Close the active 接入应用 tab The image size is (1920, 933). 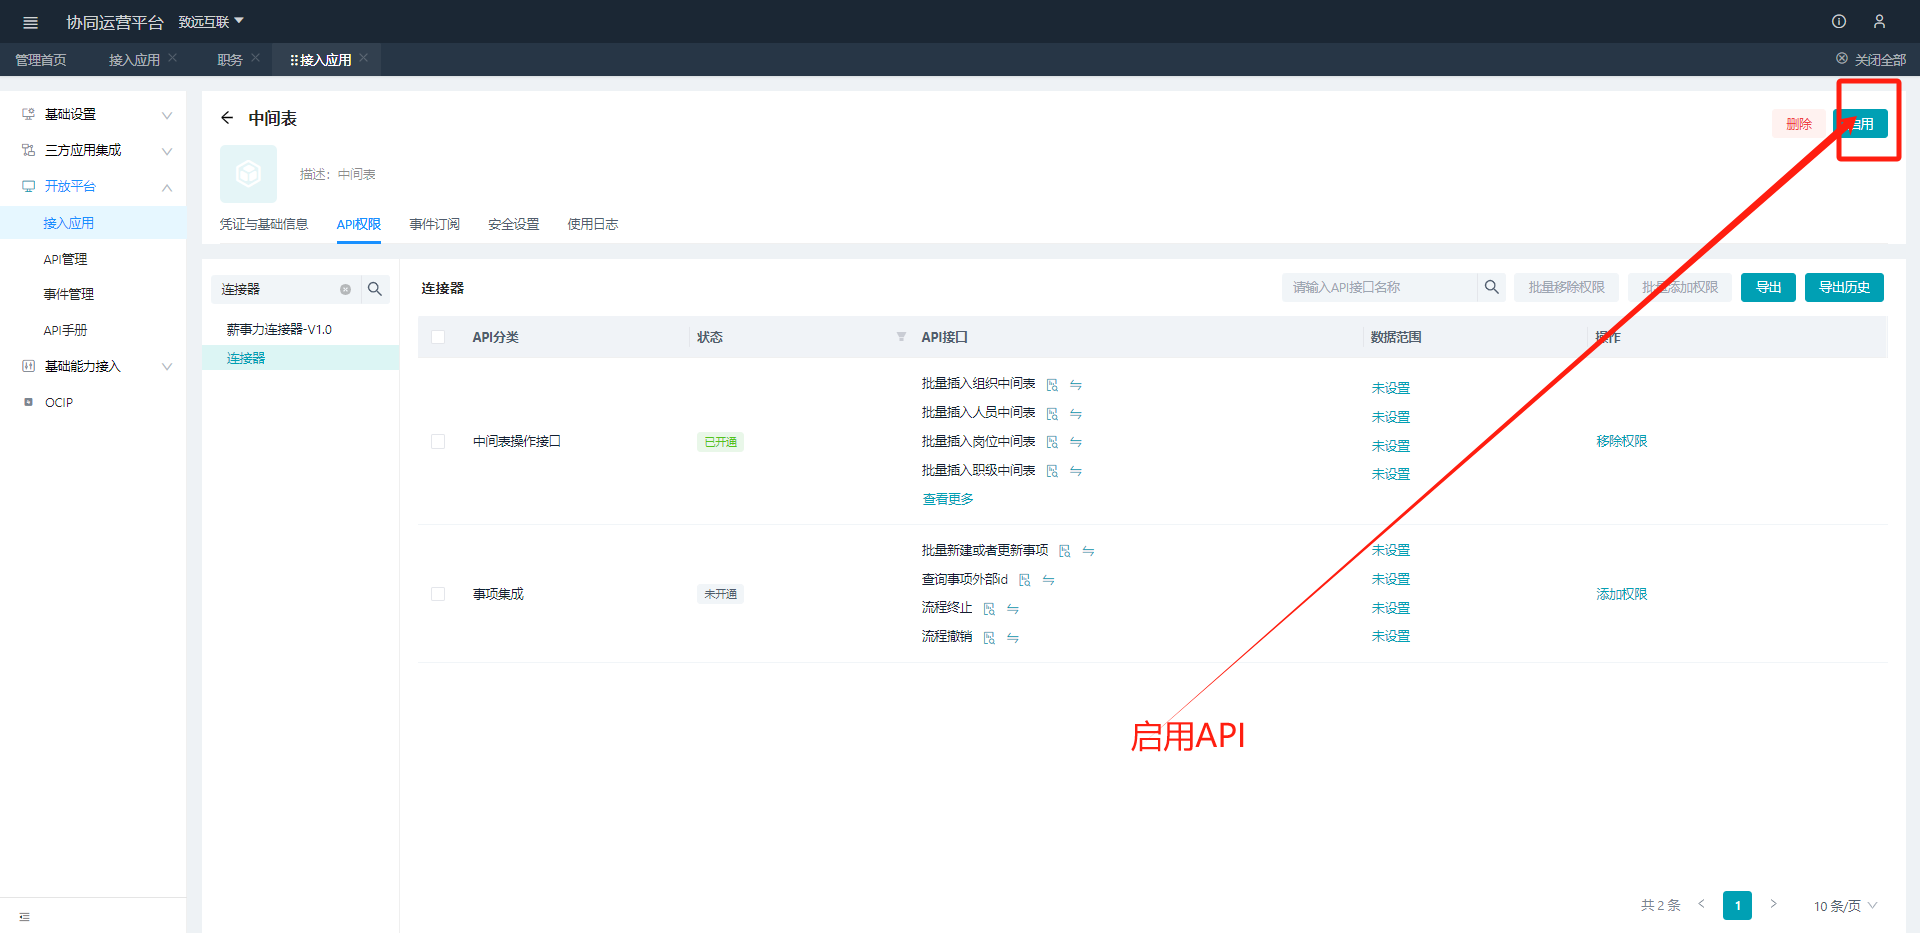[364, 58]
